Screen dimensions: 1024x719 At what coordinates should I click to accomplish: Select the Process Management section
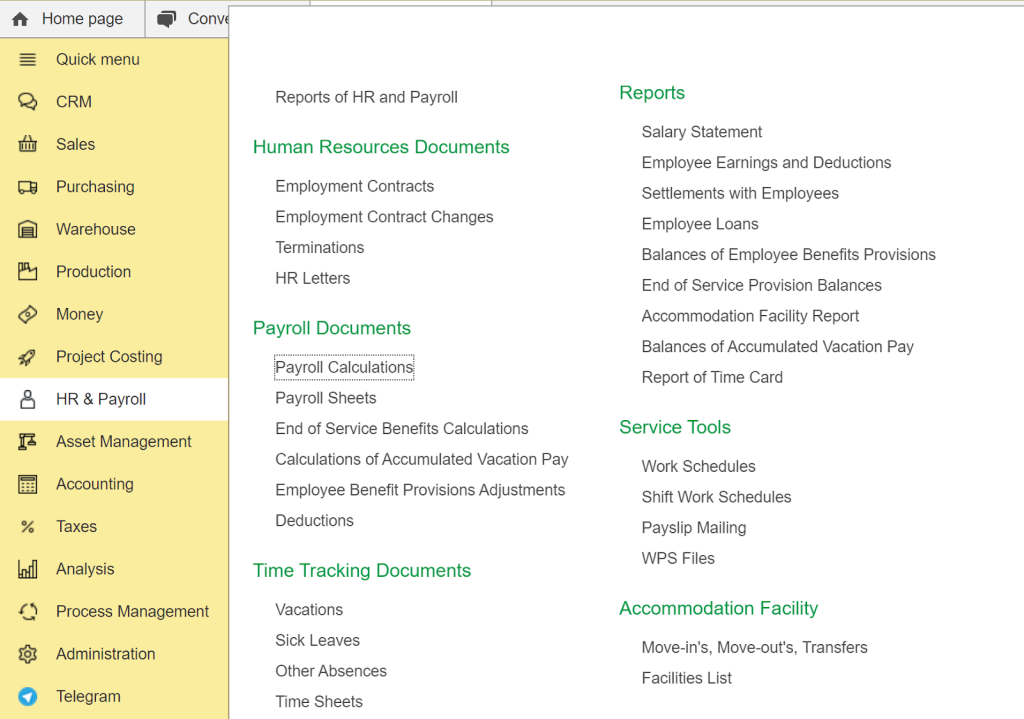[114, 611]
